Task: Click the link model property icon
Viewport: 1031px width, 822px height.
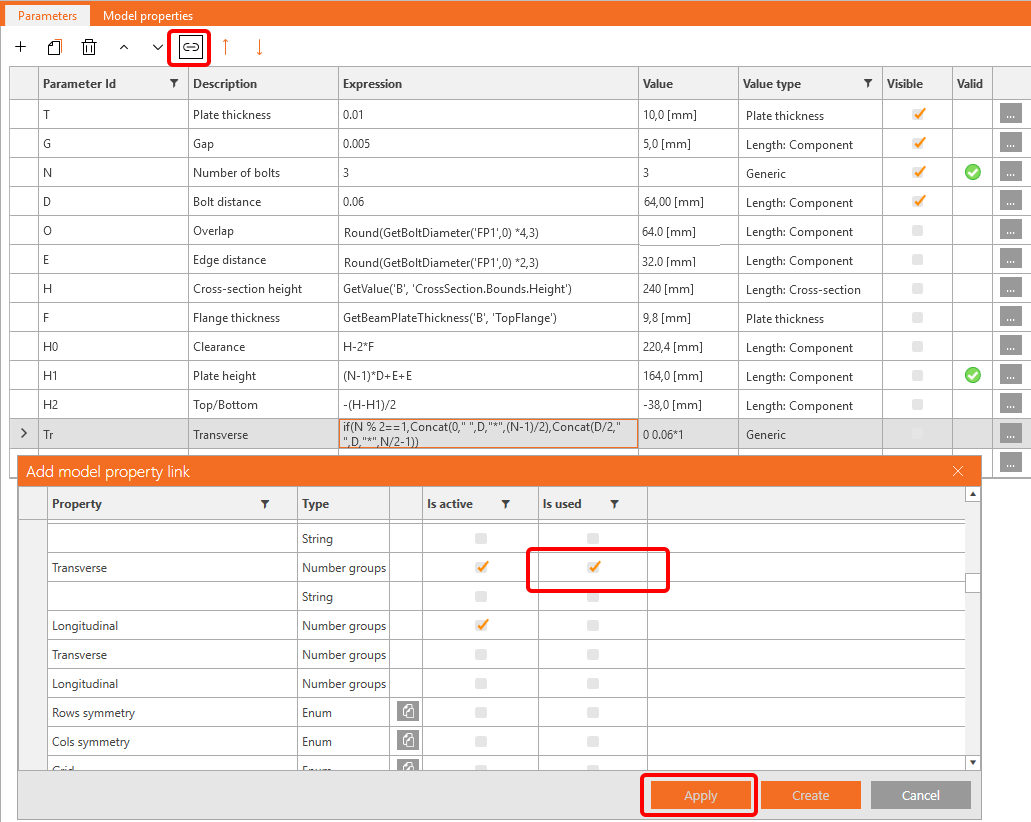Action: pyautogui.click(x=190, y=47)
